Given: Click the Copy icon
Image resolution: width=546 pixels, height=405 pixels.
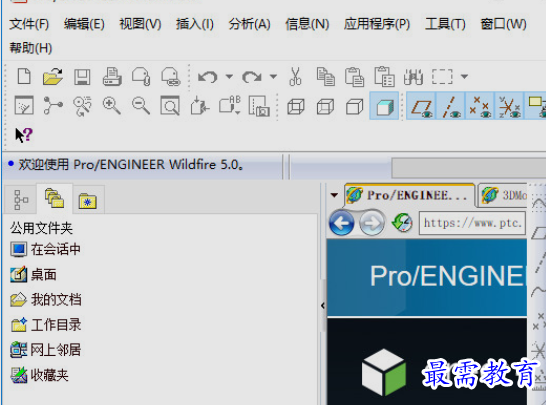Looking at the screenshot, I should pyautogui.click(x=326, y=77).
